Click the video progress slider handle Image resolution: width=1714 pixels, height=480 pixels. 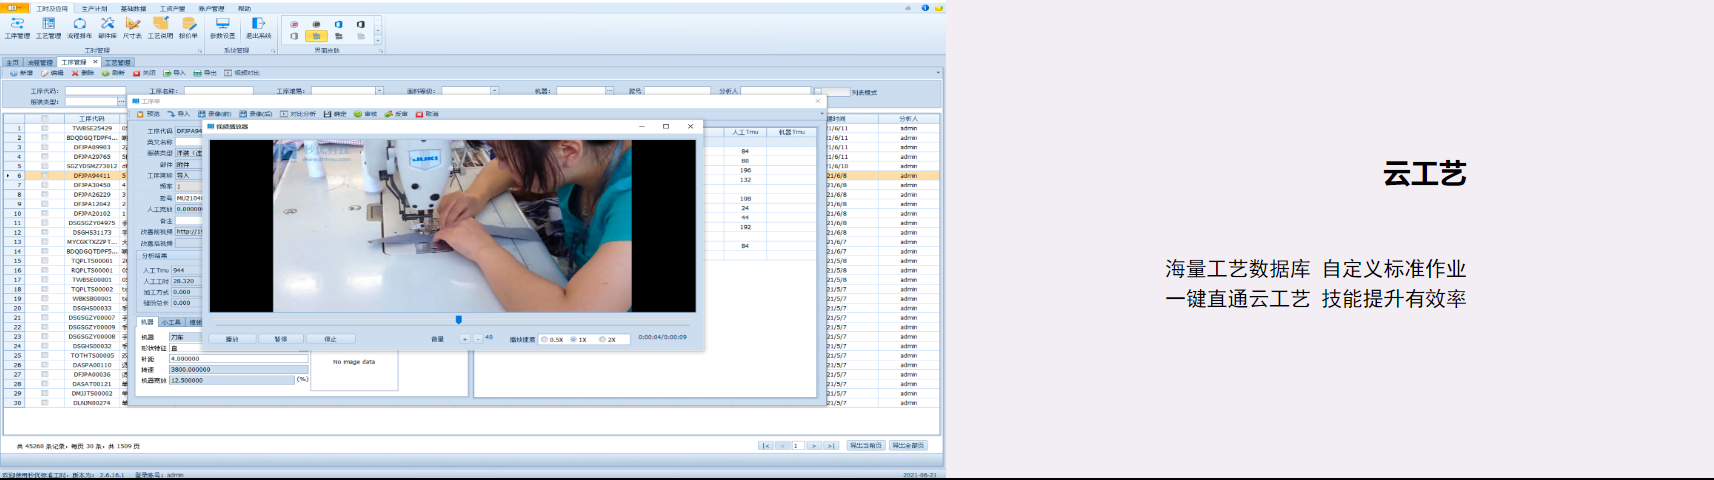458,320
